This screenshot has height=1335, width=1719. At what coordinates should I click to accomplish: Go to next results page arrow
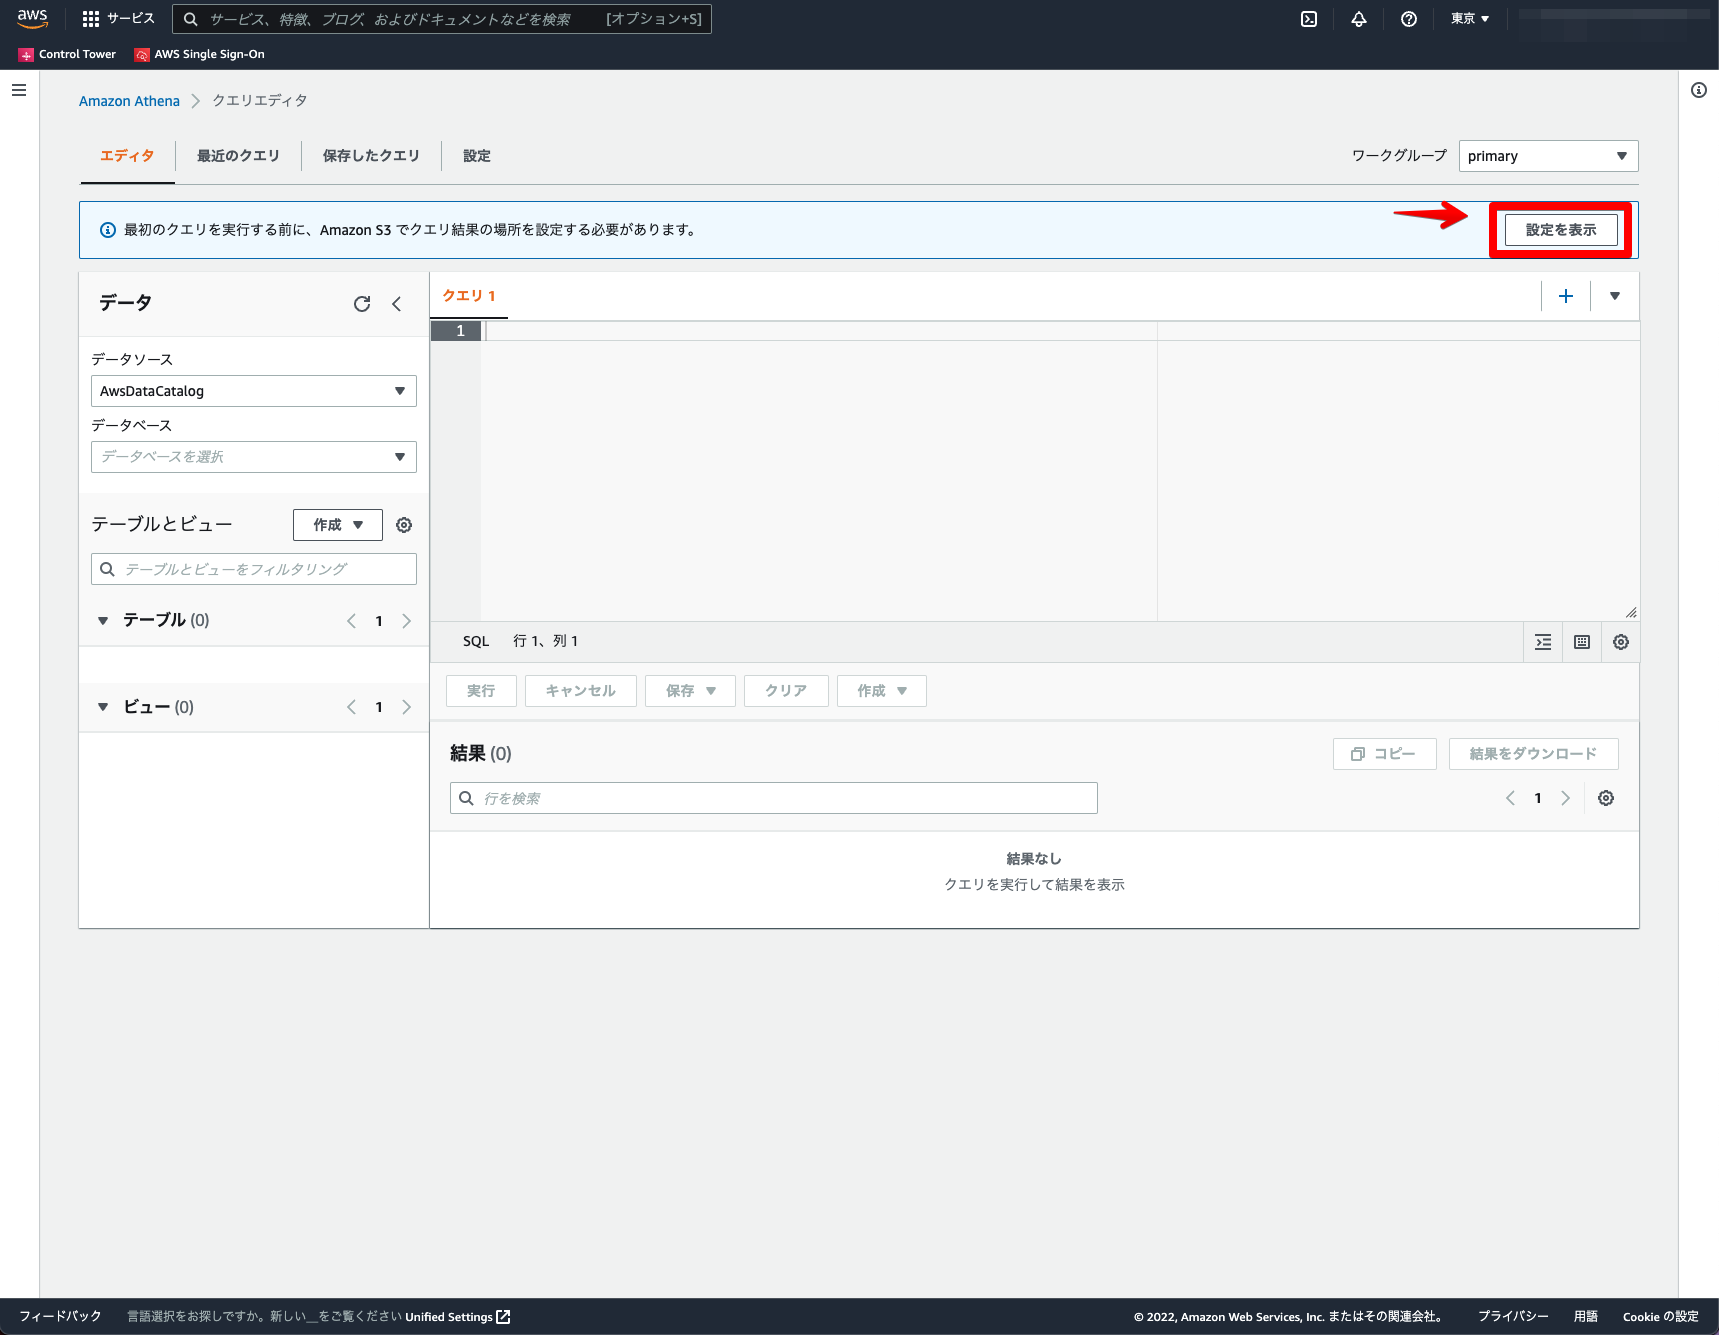click(1565, 798)
